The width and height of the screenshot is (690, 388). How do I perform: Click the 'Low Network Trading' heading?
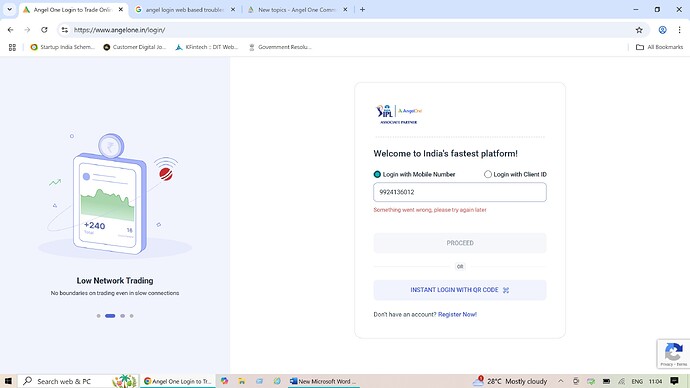pos(115,280)
